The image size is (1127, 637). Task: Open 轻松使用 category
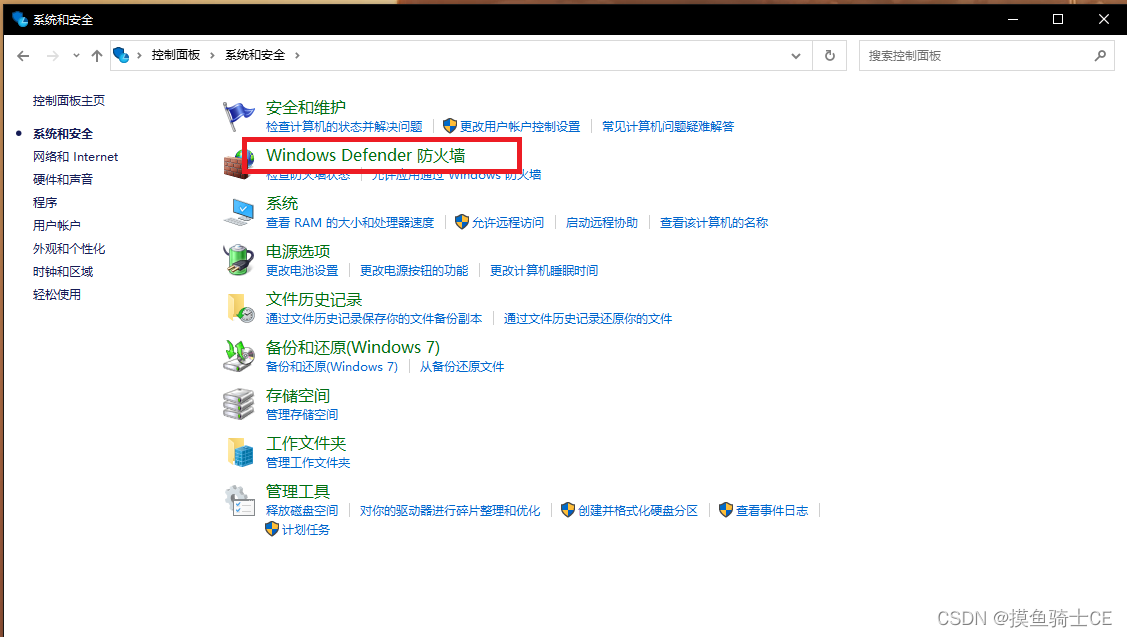click(x=57, y=295)
